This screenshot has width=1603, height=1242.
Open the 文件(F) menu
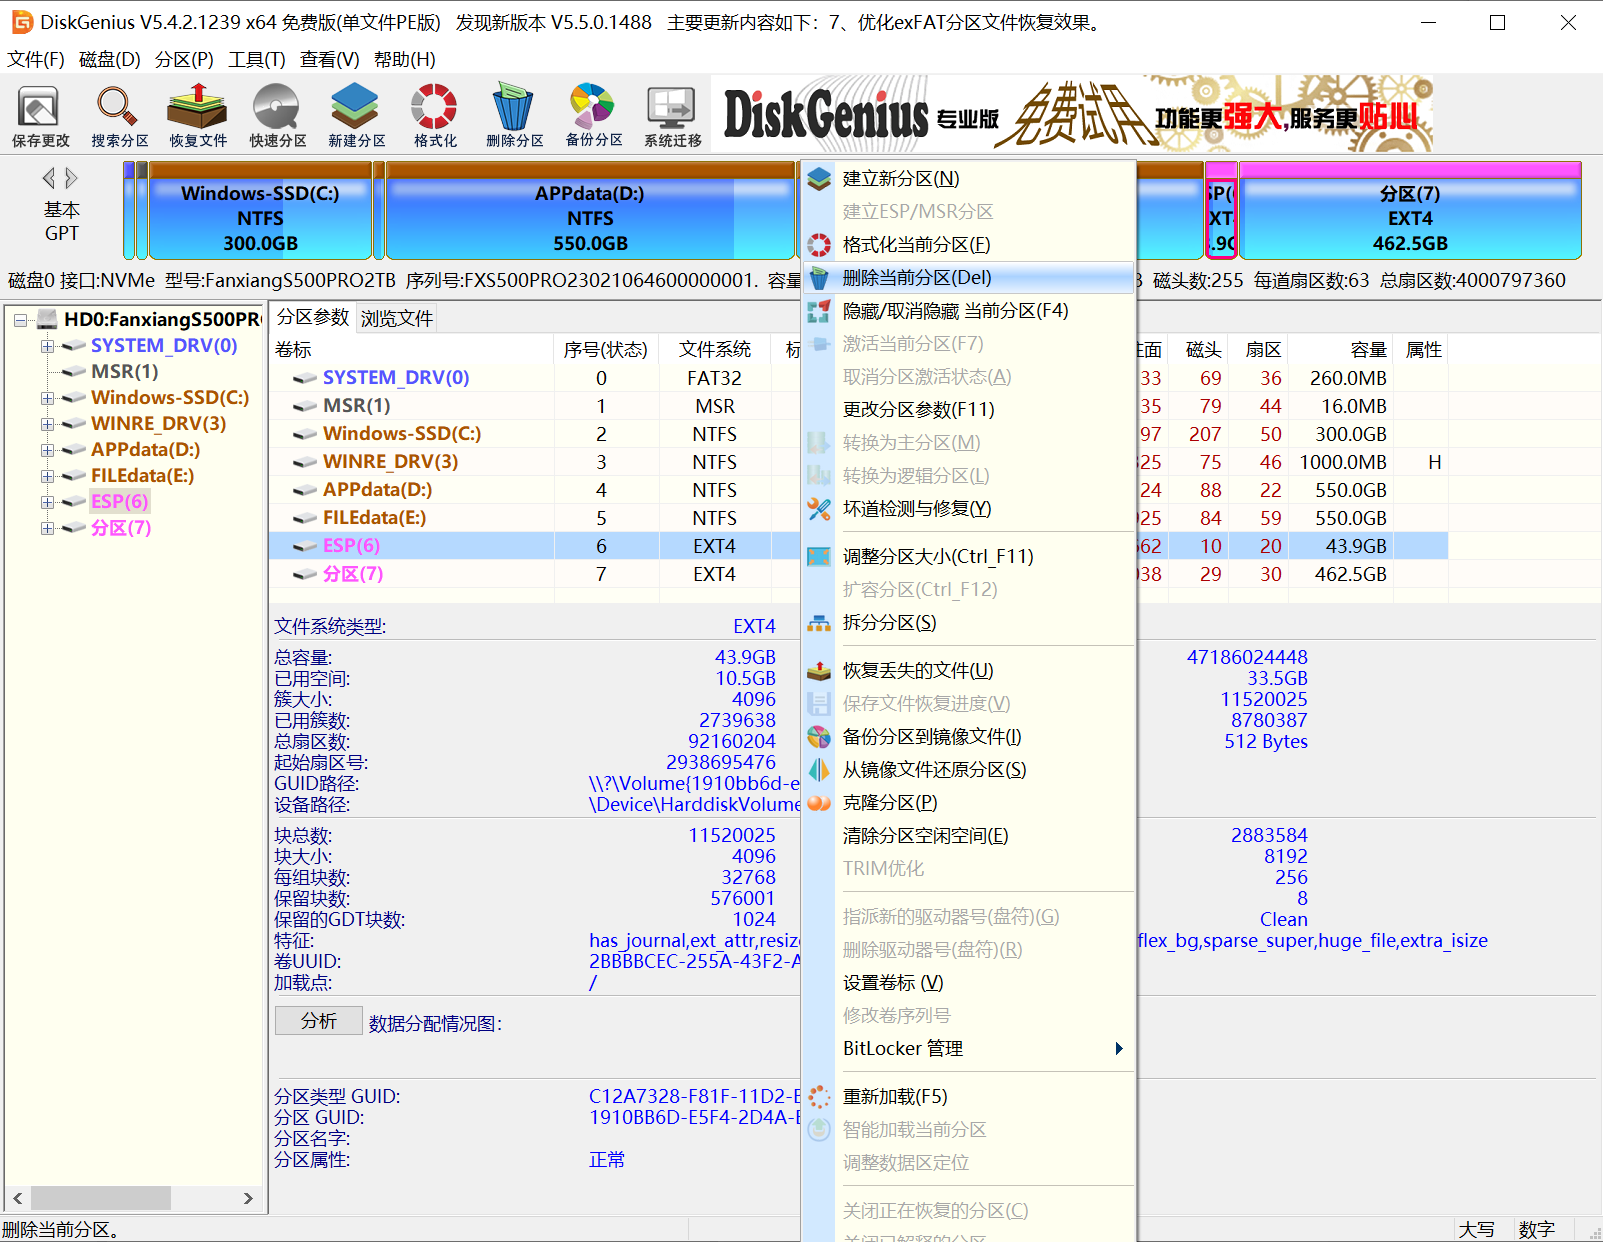36,60
